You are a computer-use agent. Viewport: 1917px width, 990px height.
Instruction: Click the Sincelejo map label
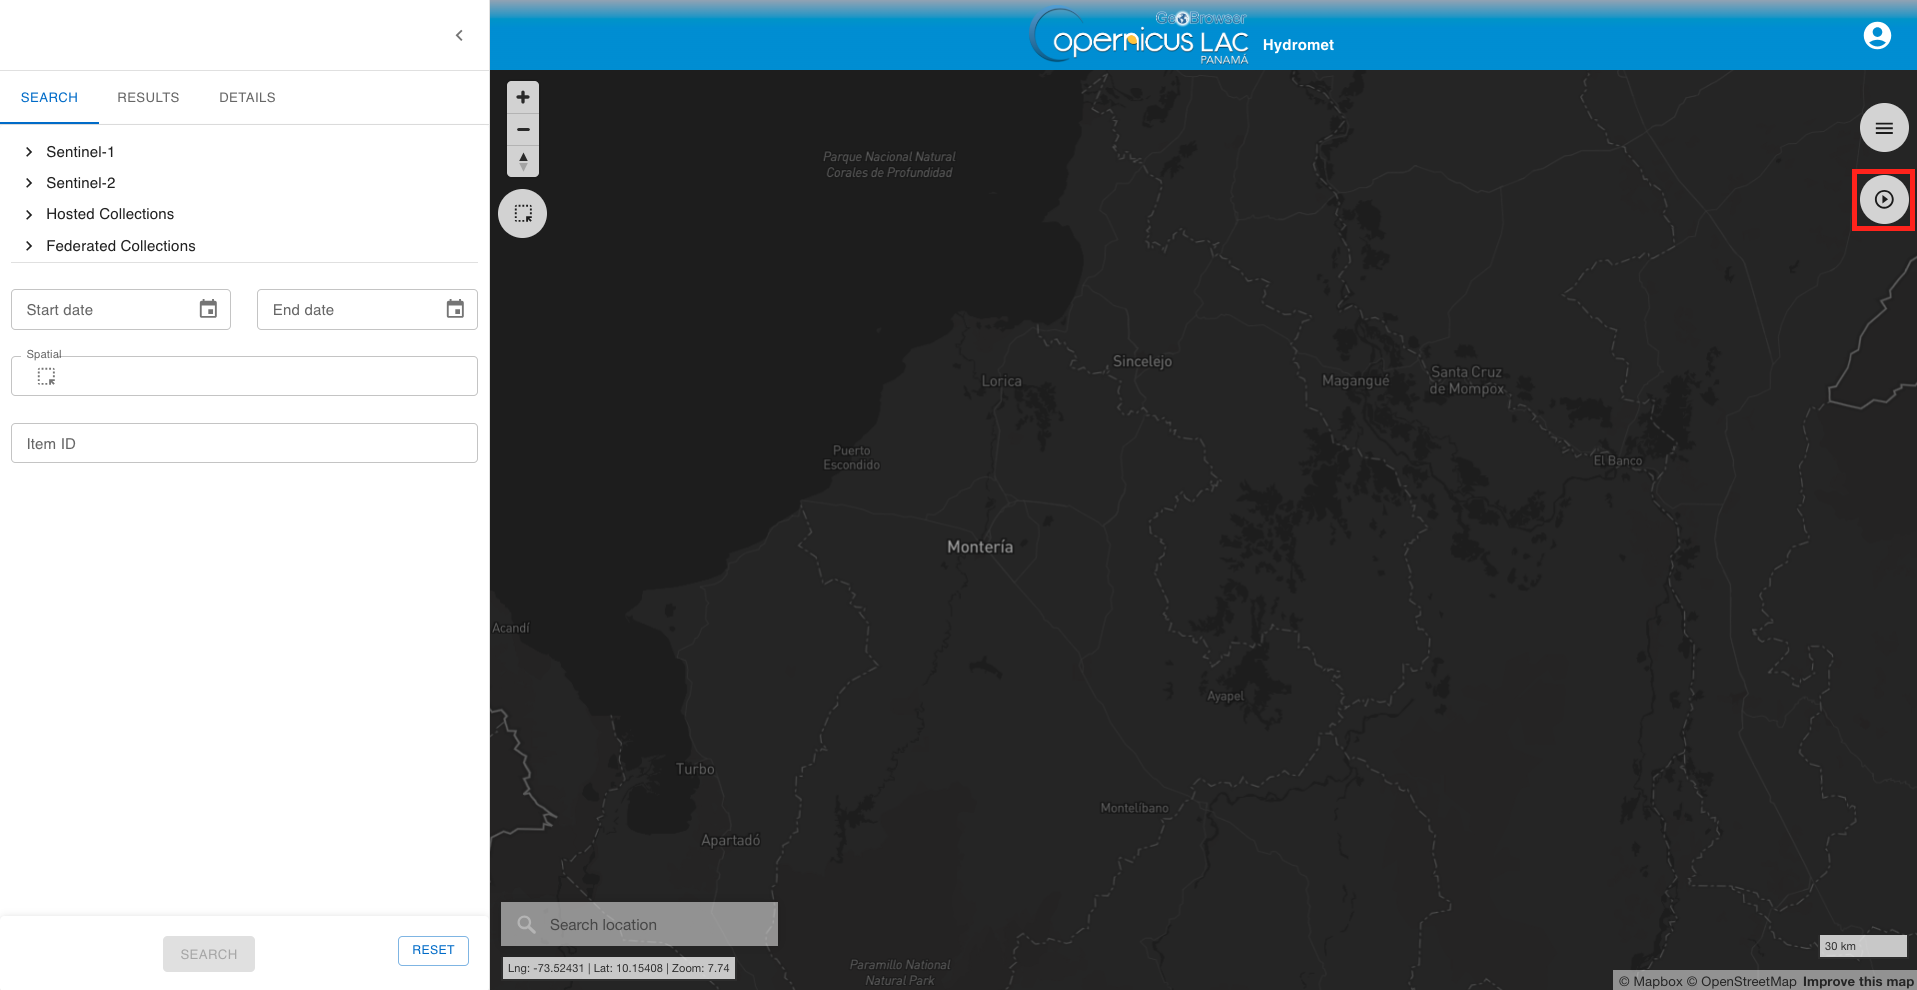tap(1142, 362)
